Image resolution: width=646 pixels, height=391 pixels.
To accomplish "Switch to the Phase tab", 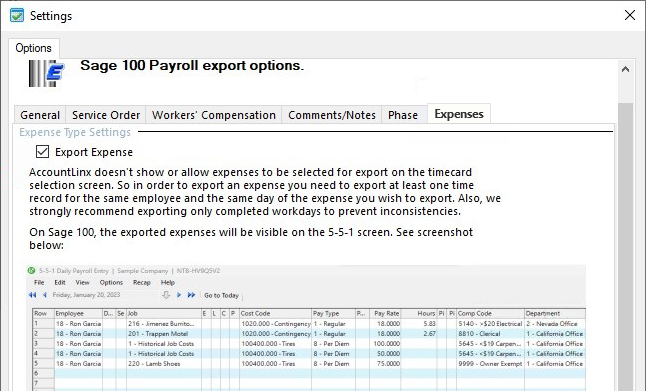I will click(403, 115).
